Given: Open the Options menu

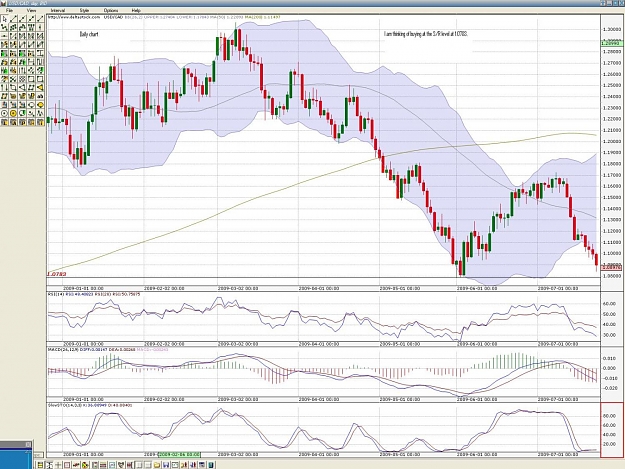Looking at the screenshot, I should [110, 10].
